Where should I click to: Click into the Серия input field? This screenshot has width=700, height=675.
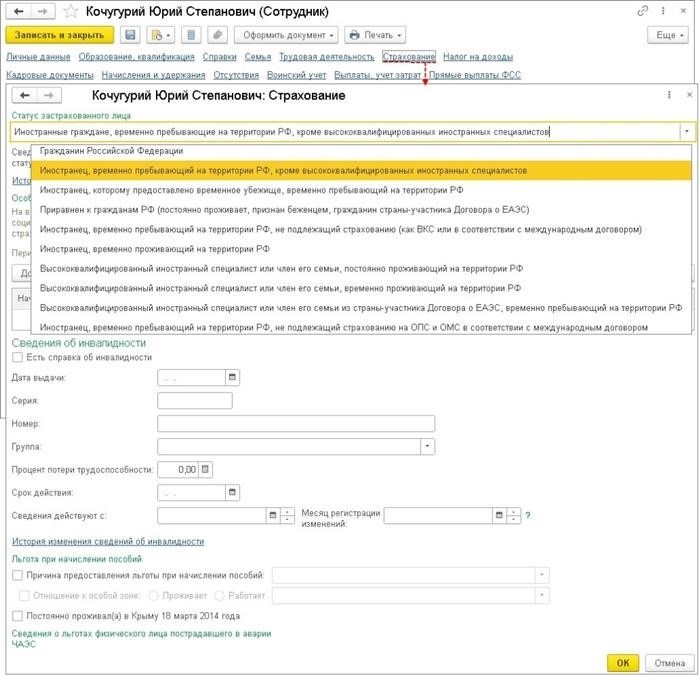pyautogui.click(x=195, y=400)
